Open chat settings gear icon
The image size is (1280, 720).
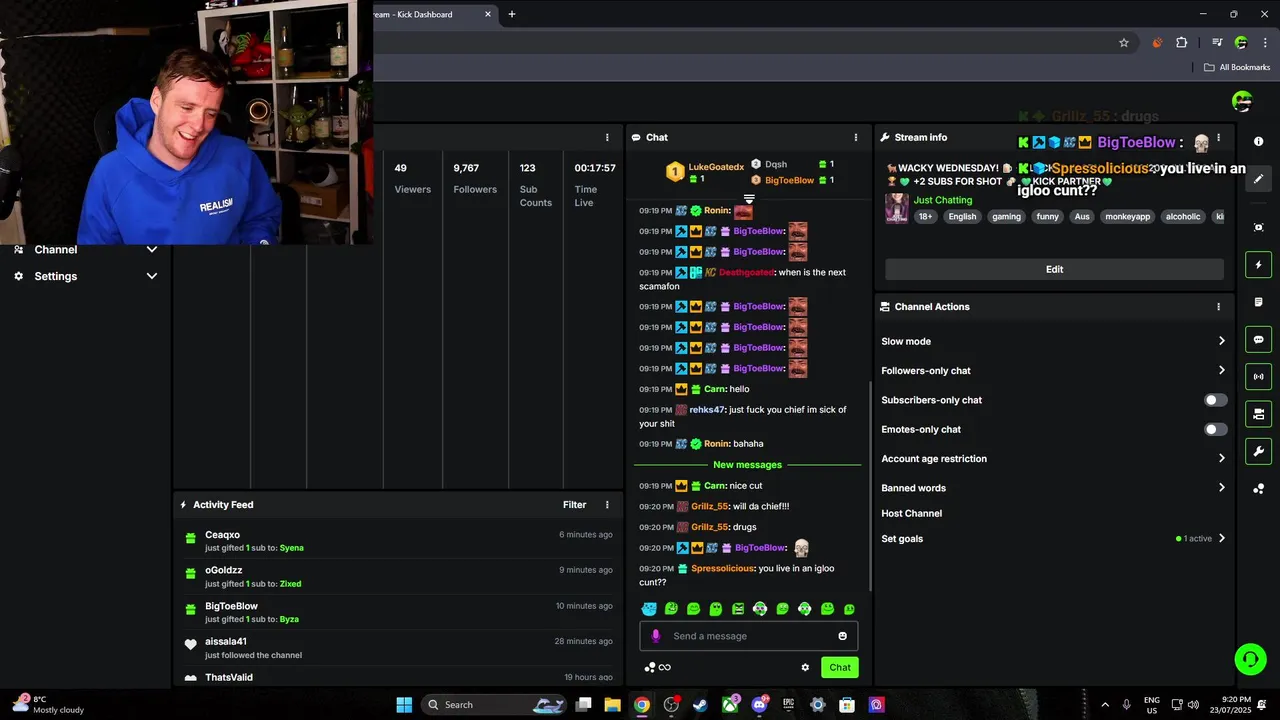point(805,667)
